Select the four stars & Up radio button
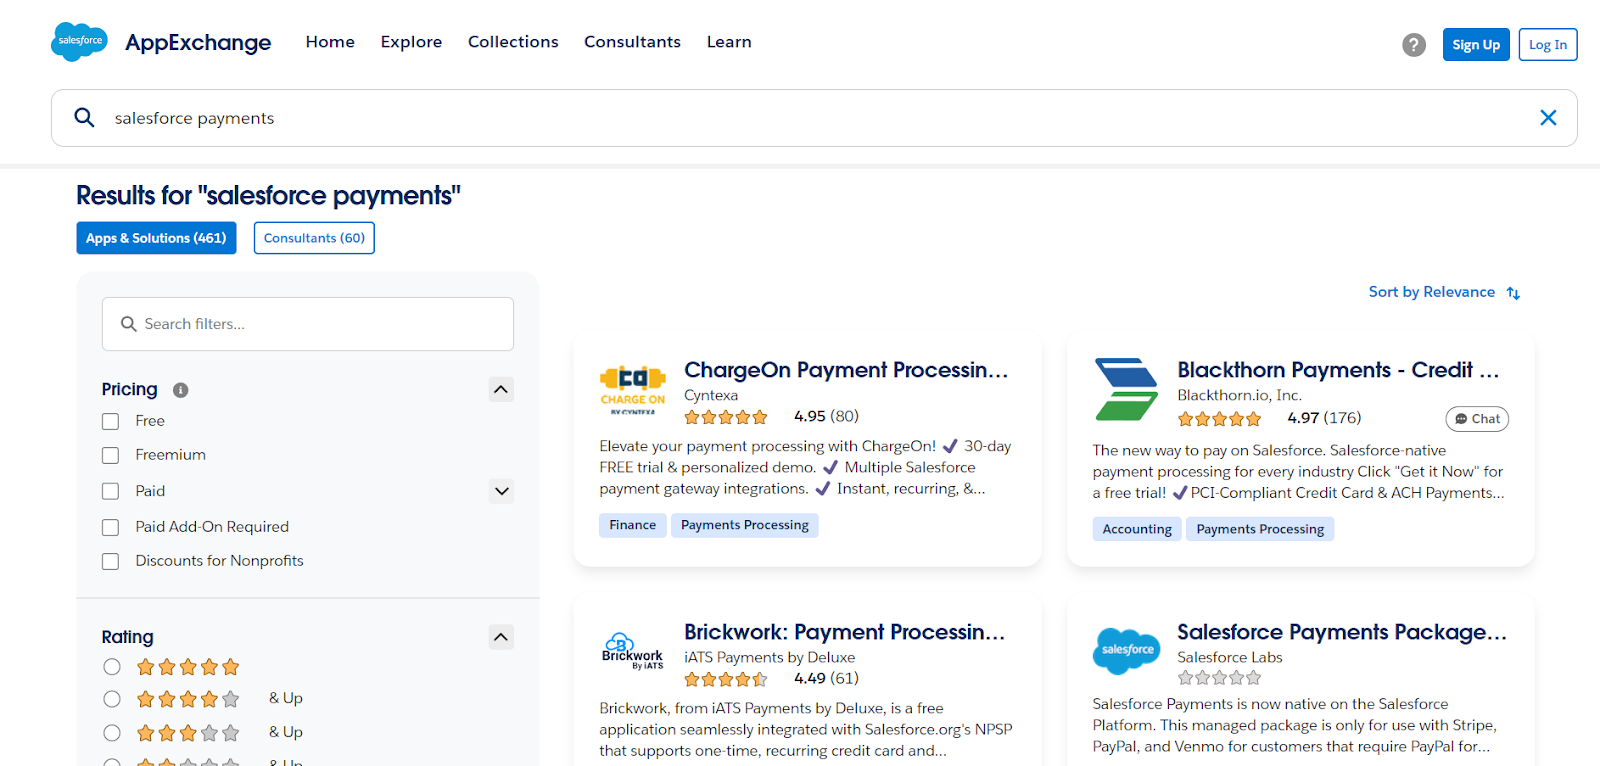Image resolution: width=1600 pixels, height=766 pixels. [x=112, y=699]
